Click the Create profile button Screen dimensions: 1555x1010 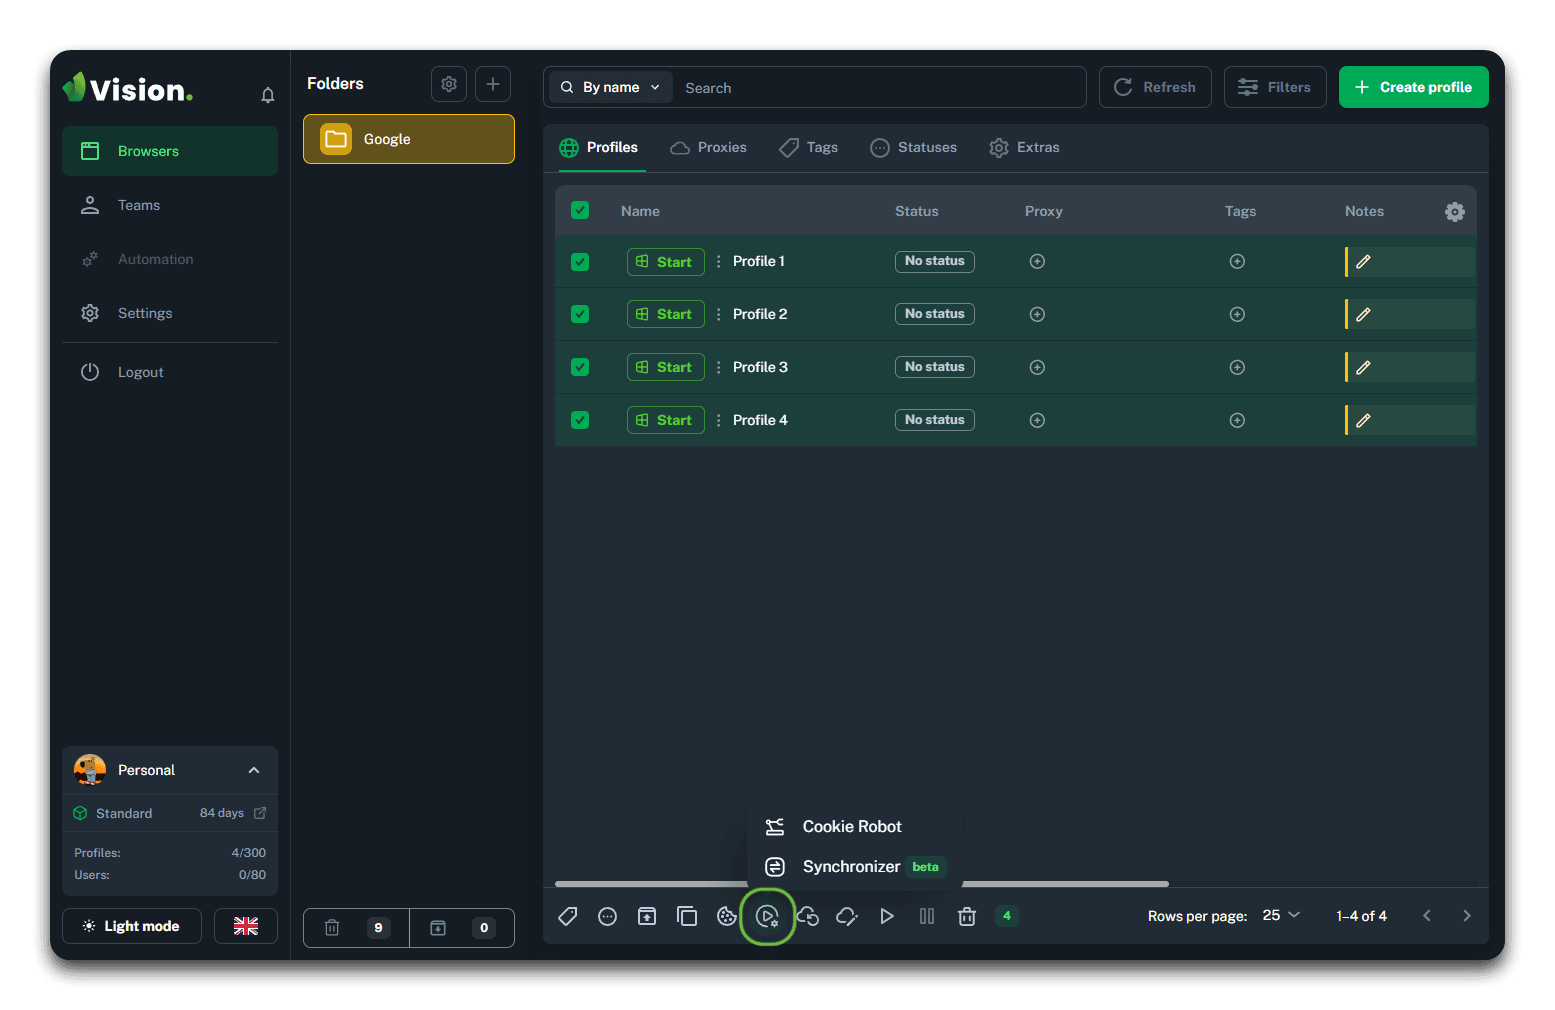point(1413,88)
